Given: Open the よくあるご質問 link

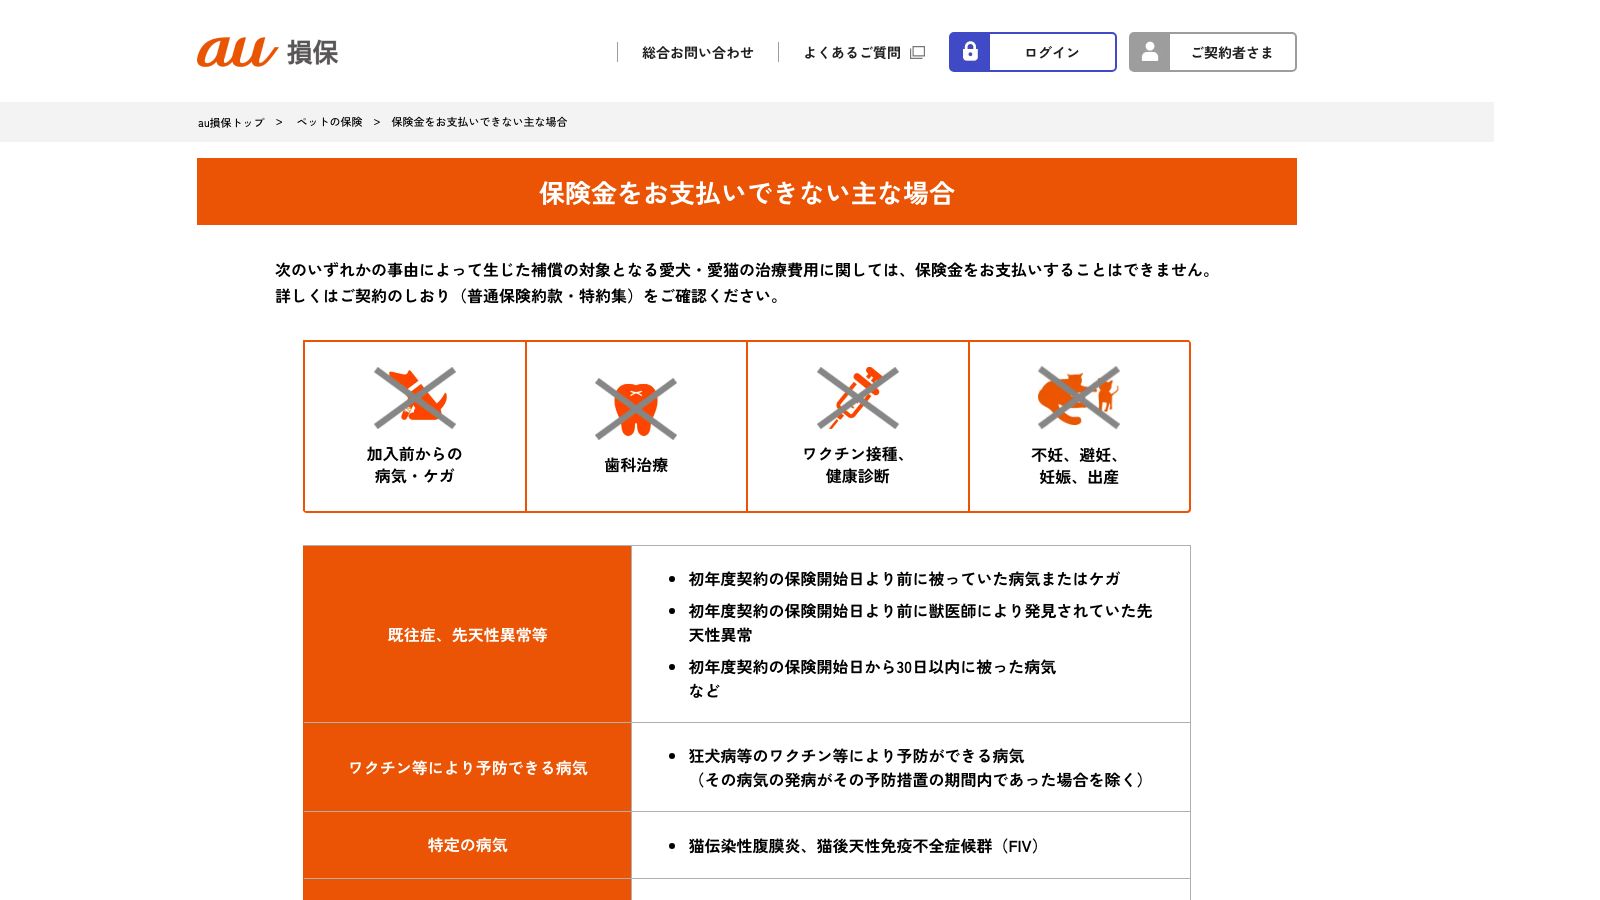Looking at the screenshot, I should [852, 52].
